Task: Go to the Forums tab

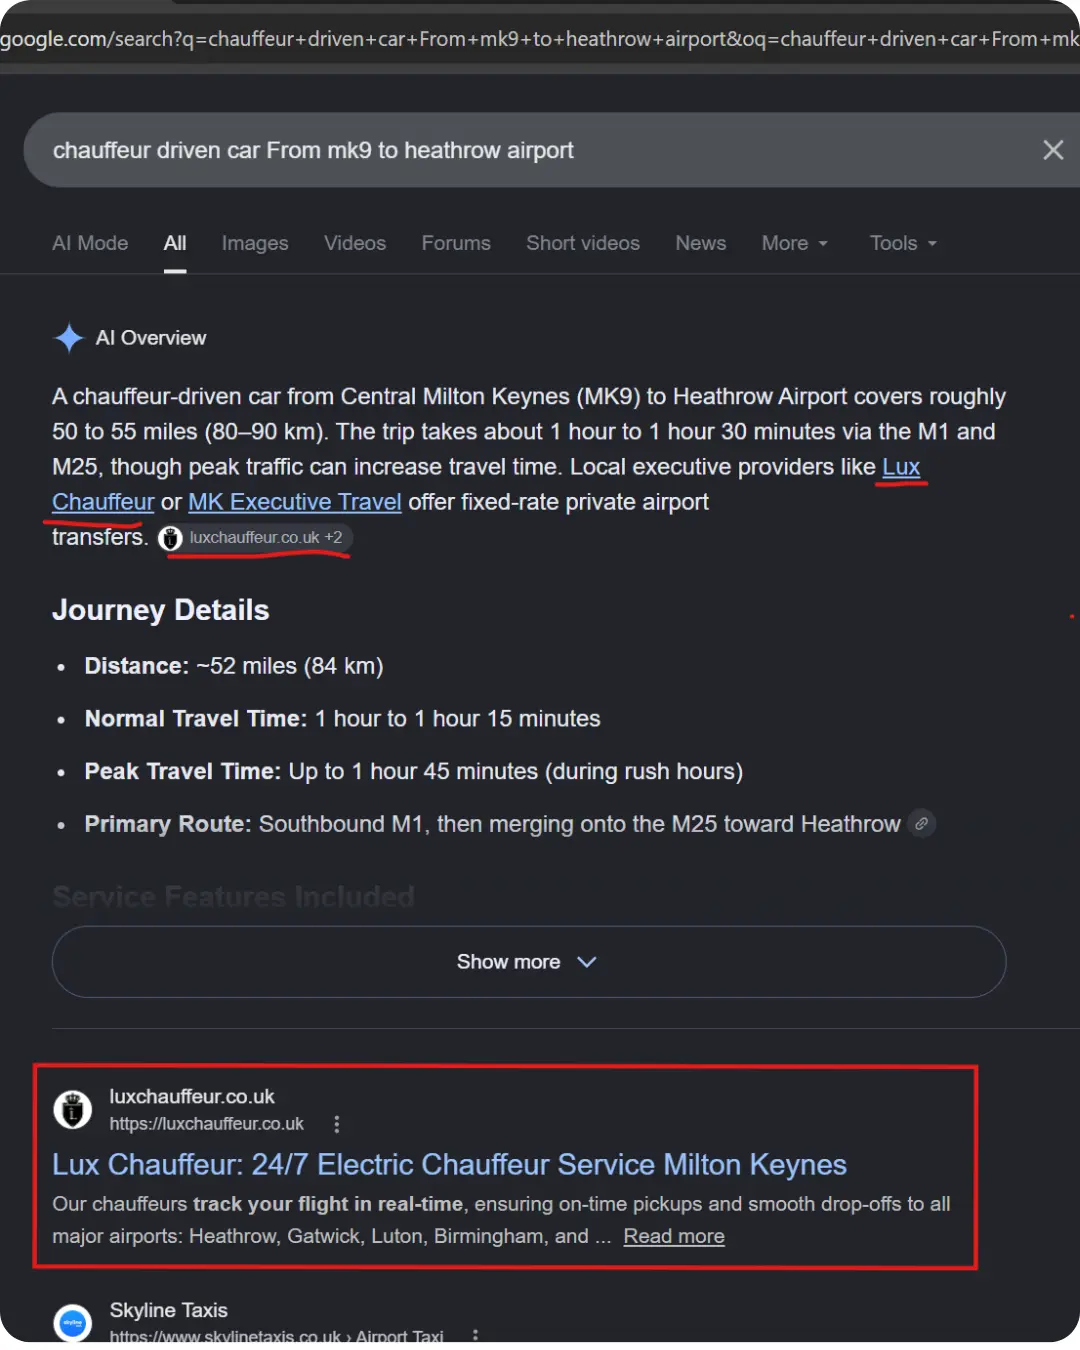Action: pos(456,243)
